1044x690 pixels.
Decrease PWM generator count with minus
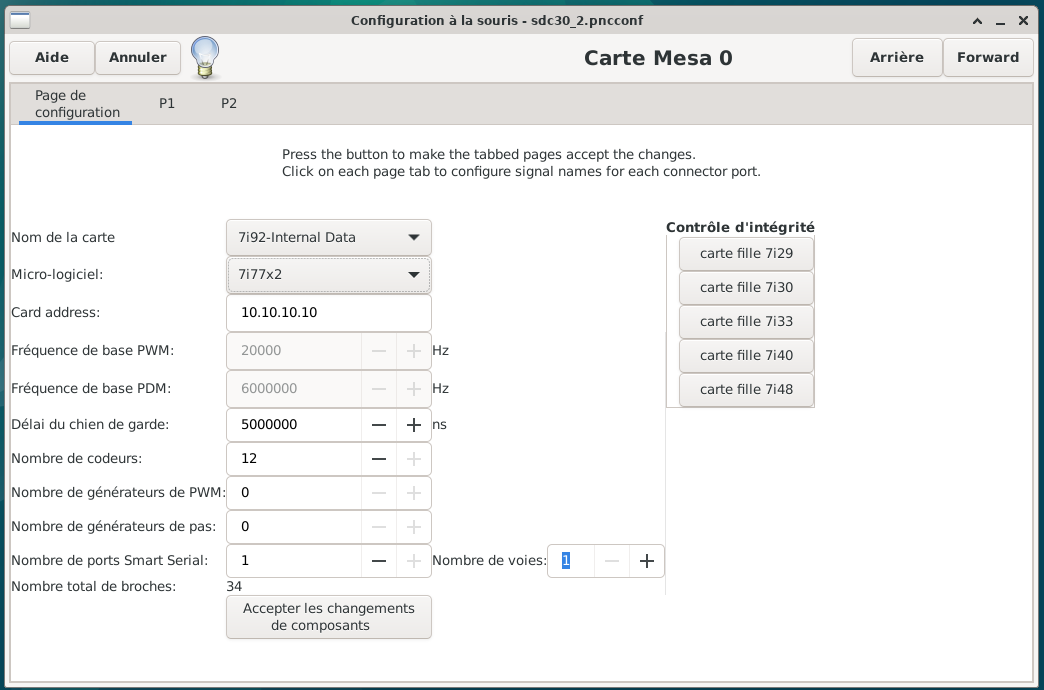tap(379, 493)
